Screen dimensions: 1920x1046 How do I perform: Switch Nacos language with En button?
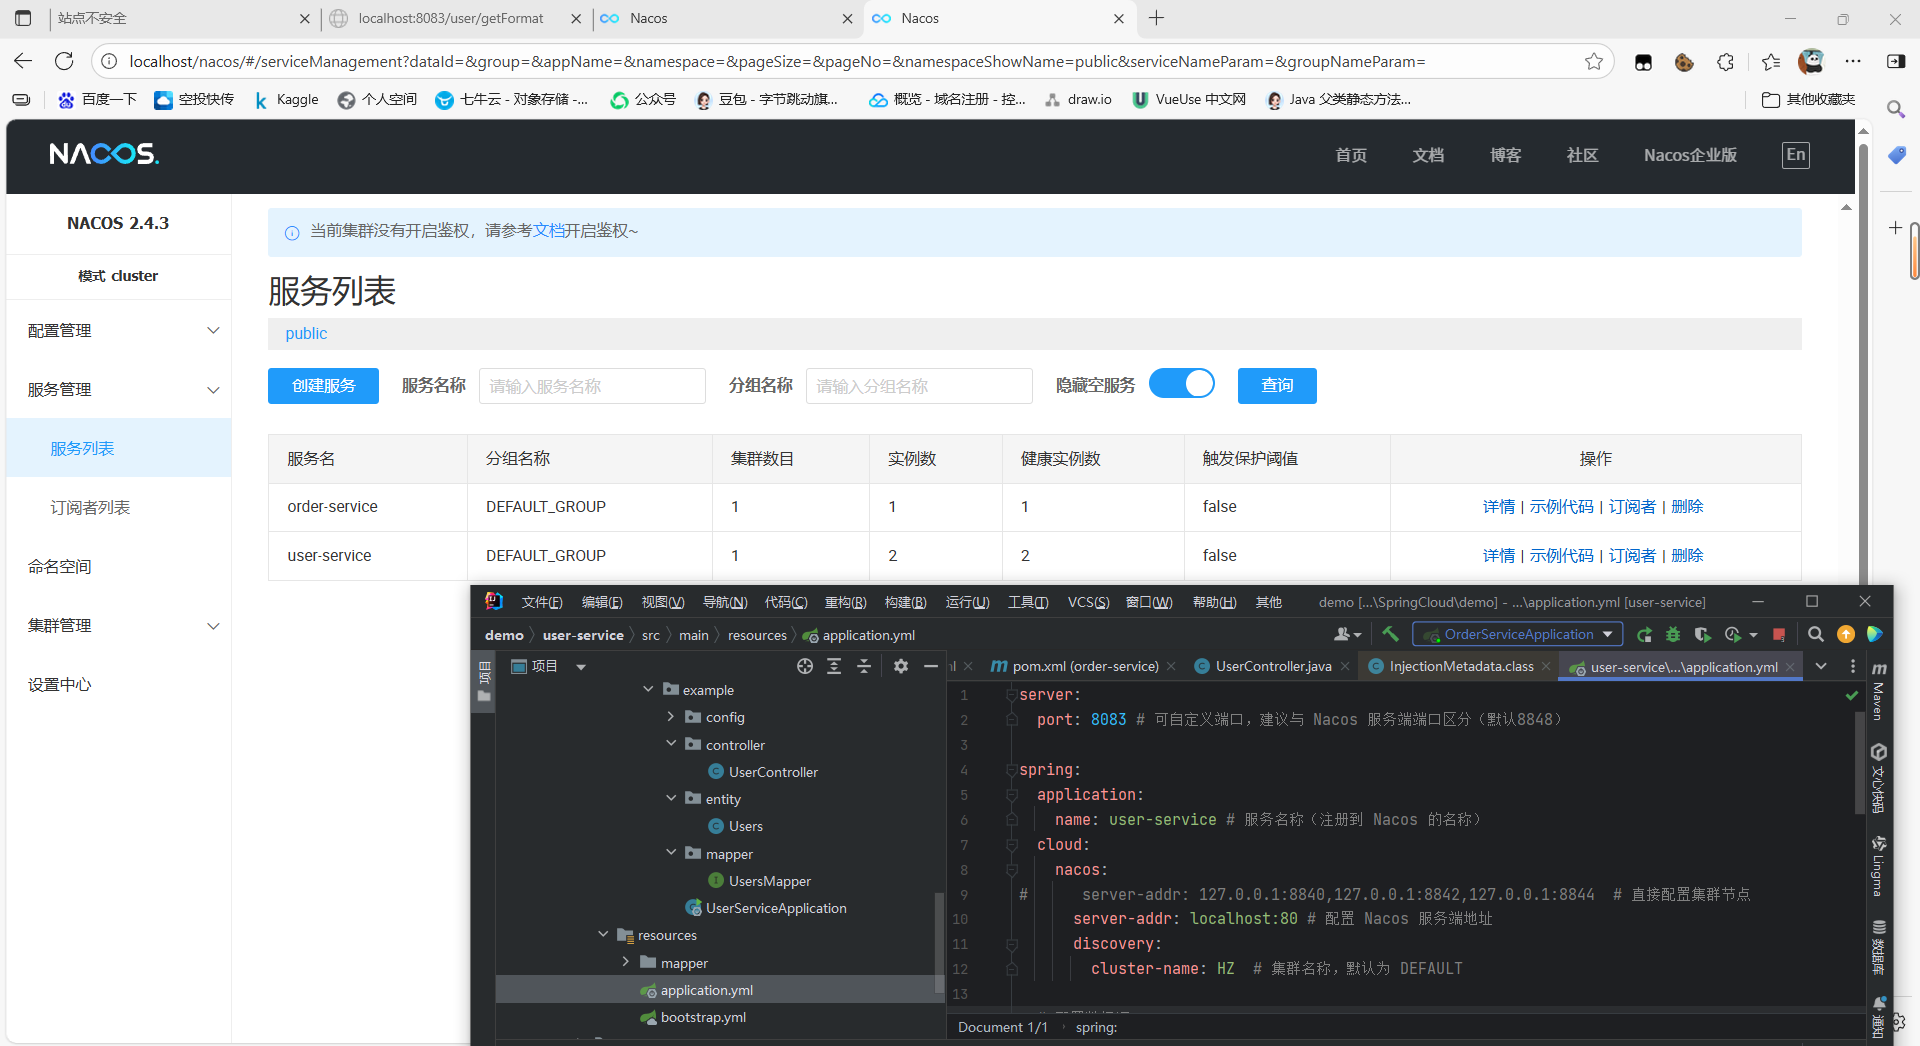point(1796,155)
